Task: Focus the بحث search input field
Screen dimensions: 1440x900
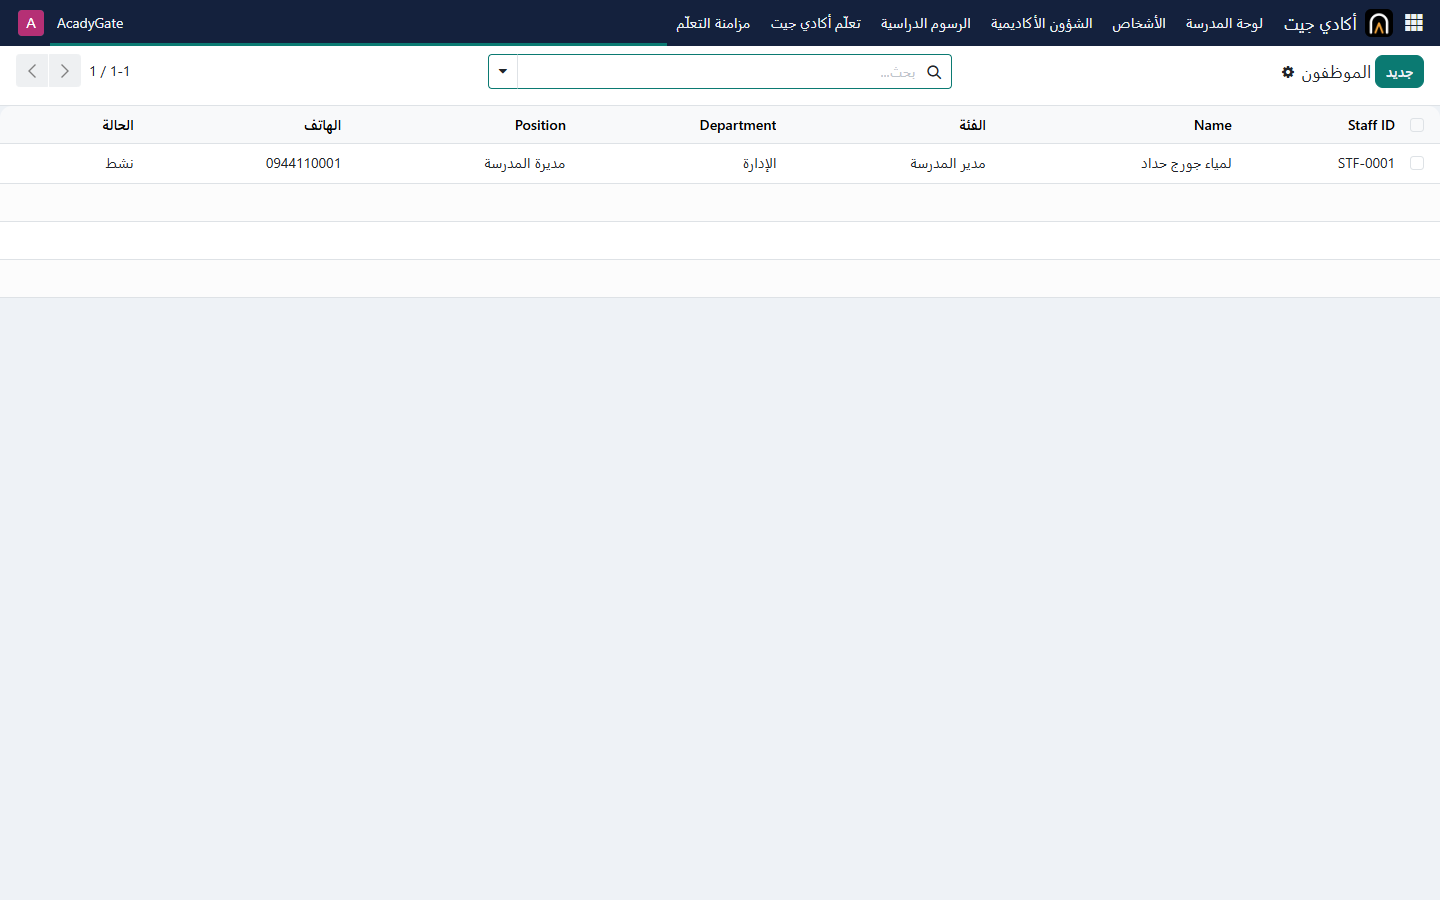Action: (720, 72)
